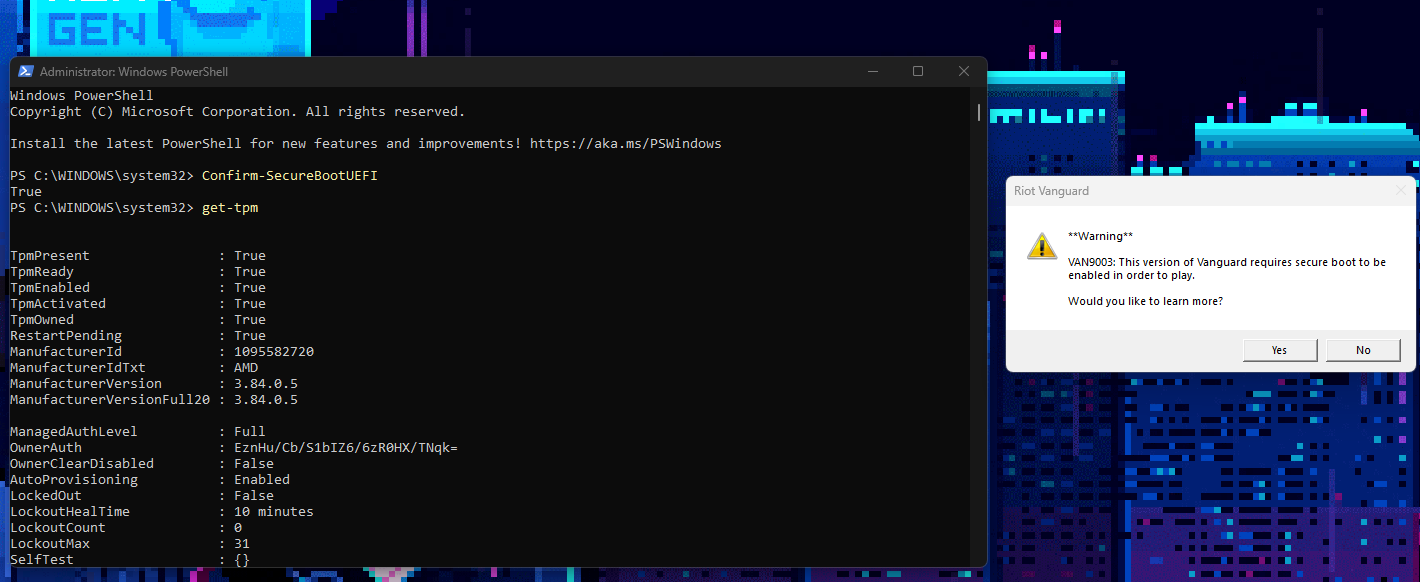
Task: Click the **Warning** heading in the dialog
Action: click(1100, 237)
